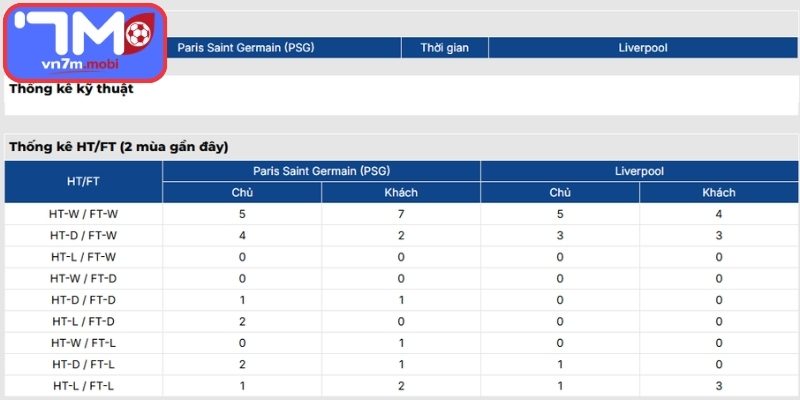Click the HT/FT column header

tap(83, 182)
